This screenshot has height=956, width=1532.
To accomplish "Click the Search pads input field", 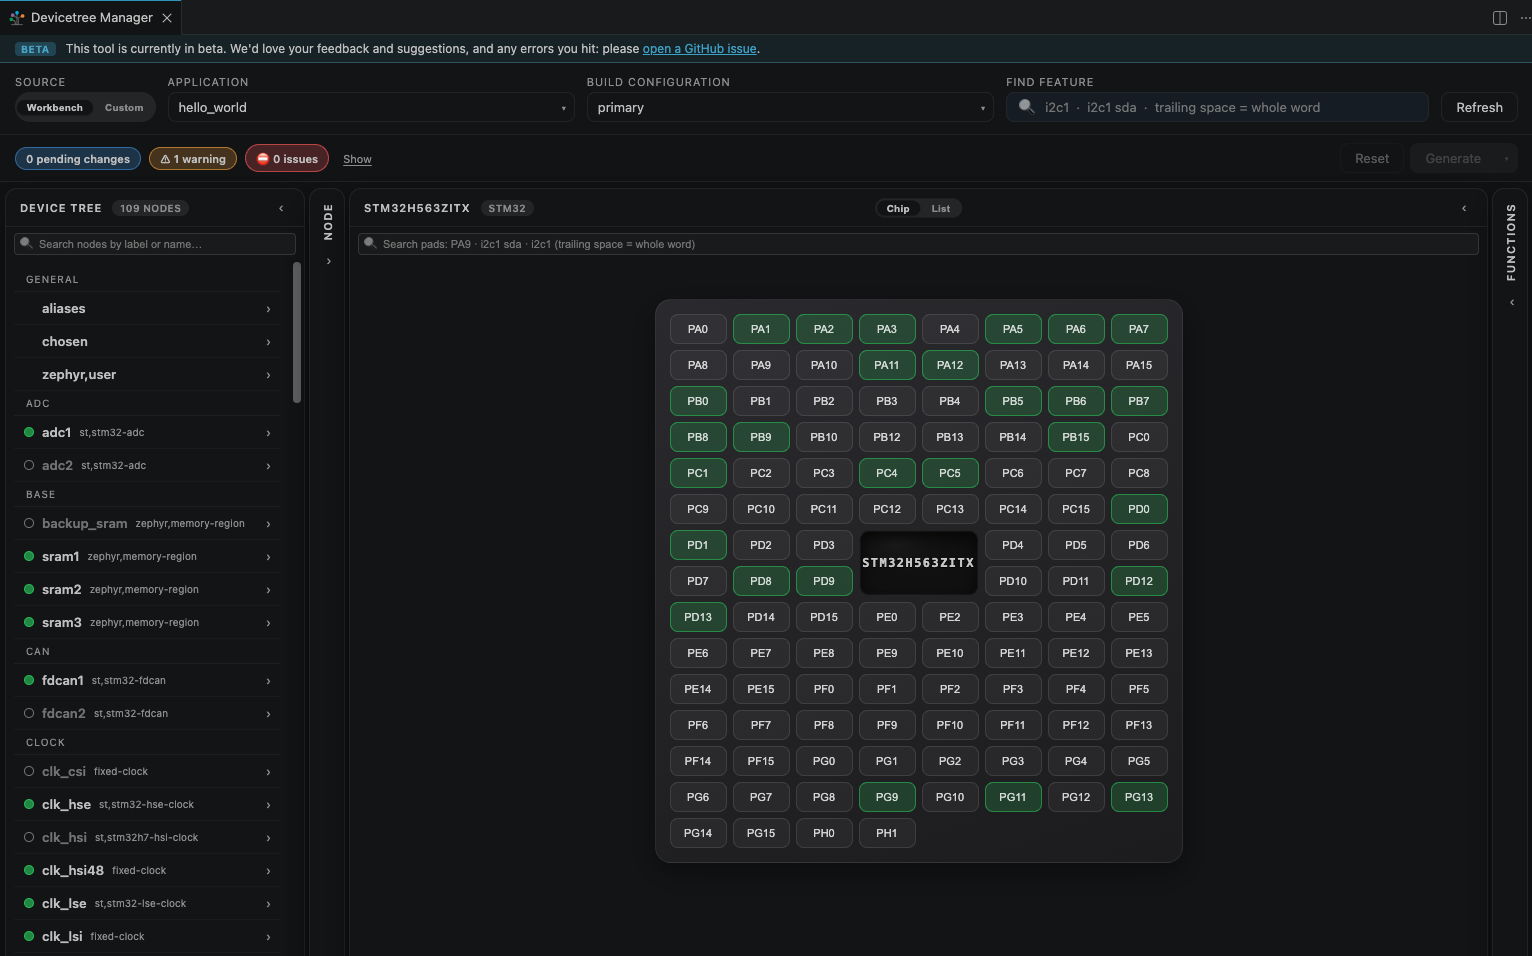I will coord(918,244).
